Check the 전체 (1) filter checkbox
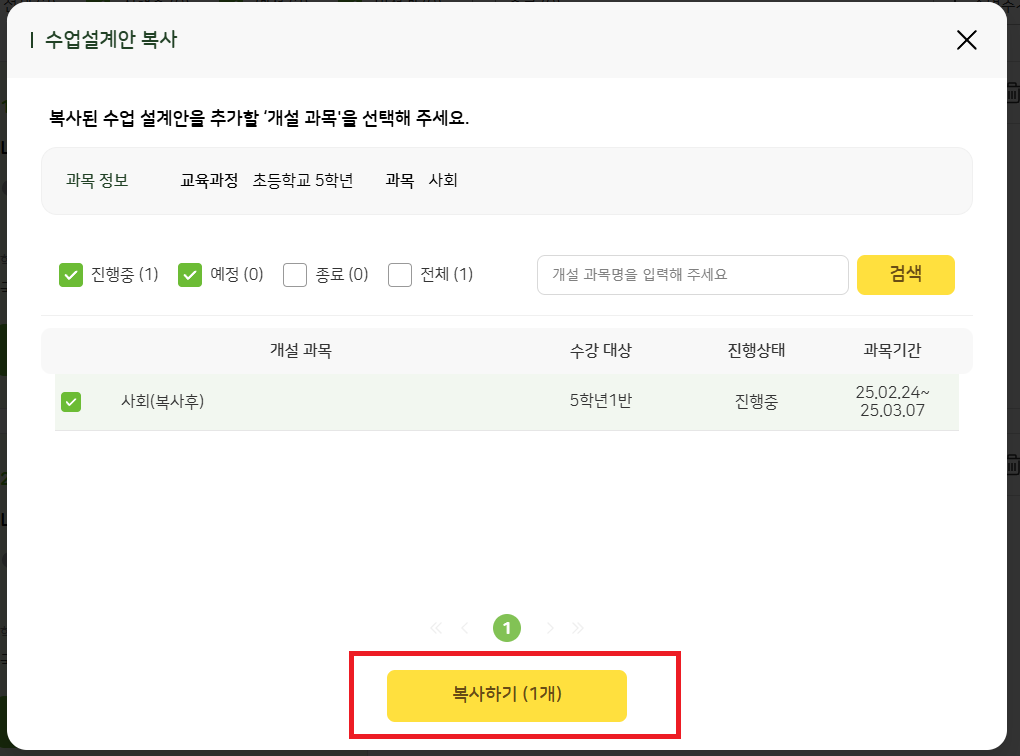 400,275
